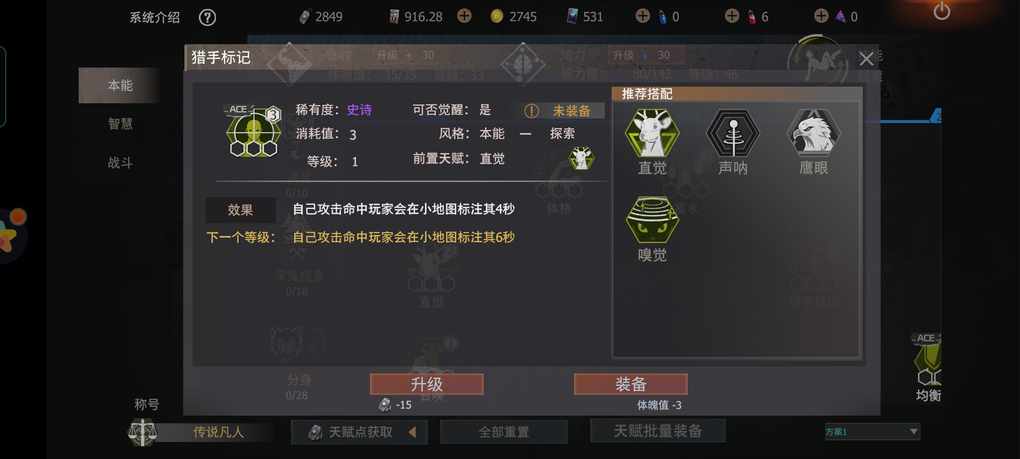1020x459 pixels.
Task: Select the 直觉 deer talent icon
Action: [652, 133]
